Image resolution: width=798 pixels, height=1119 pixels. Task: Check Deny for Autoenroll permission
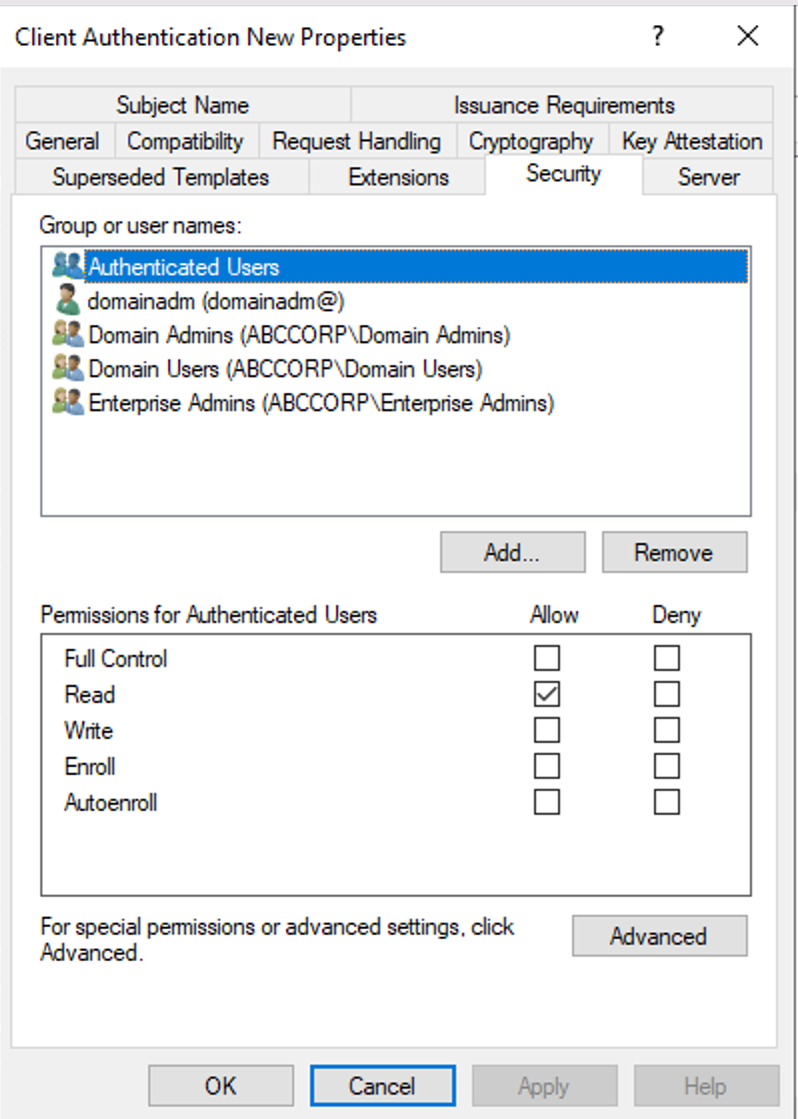click(667, 802)
